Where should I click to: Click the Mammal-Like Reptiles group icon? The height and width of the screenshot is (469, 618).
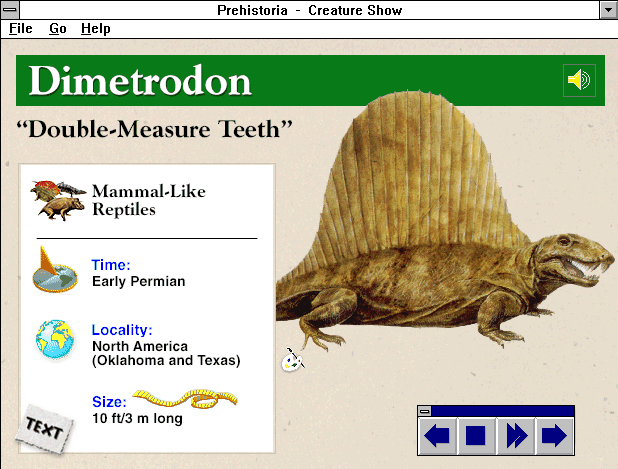pyautogui.click(x=58, y=200)
